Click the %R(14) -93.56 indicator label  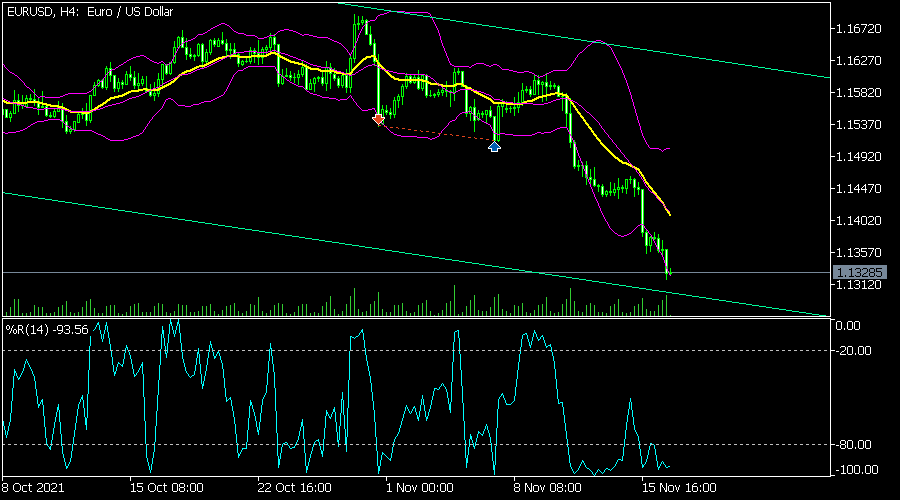click(x=47, y=330)
